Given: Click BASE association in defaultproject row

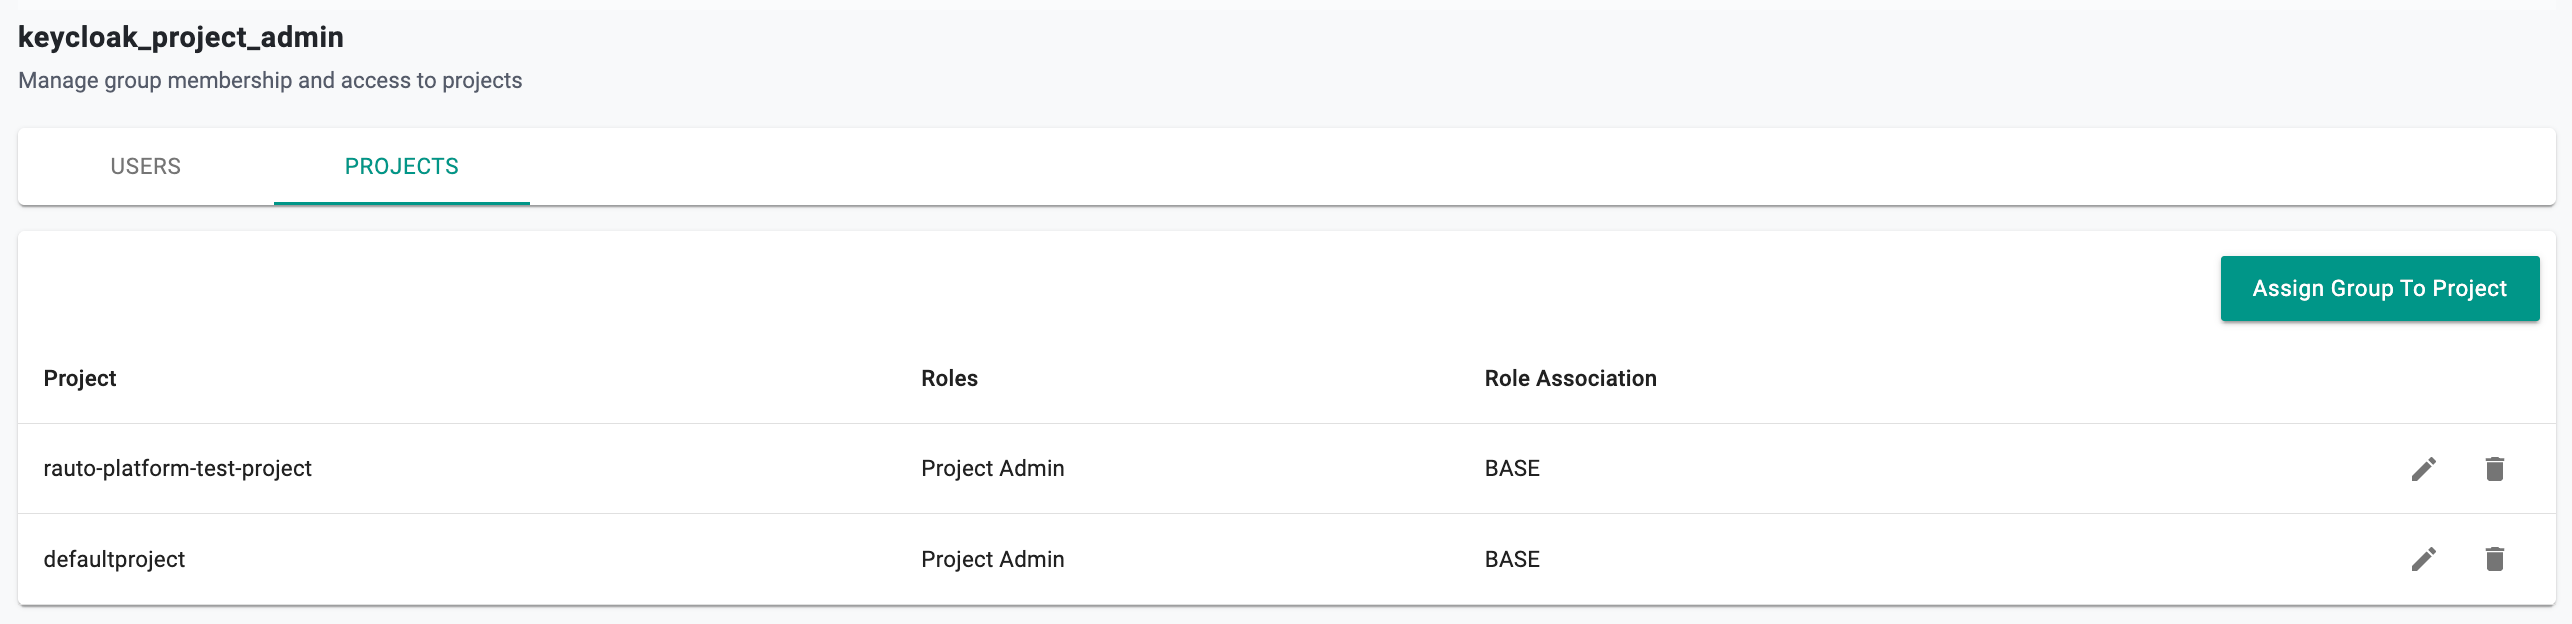Looking at the screenshot, I should [1512, 559].
